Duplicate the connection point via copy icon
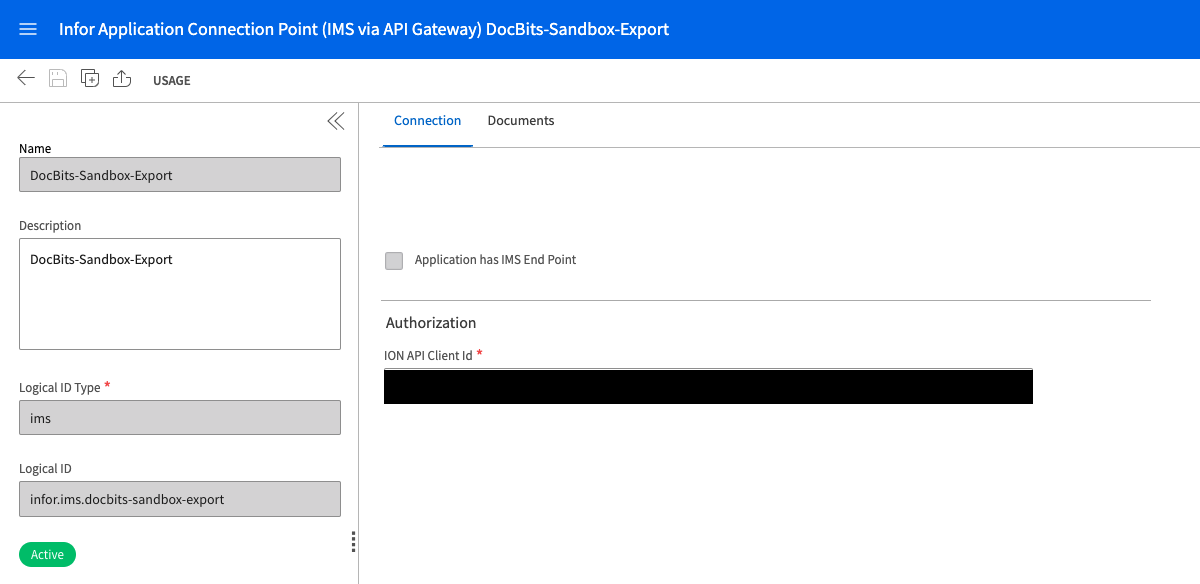This screenshot has height=584, width=1200. coord(90,79)
